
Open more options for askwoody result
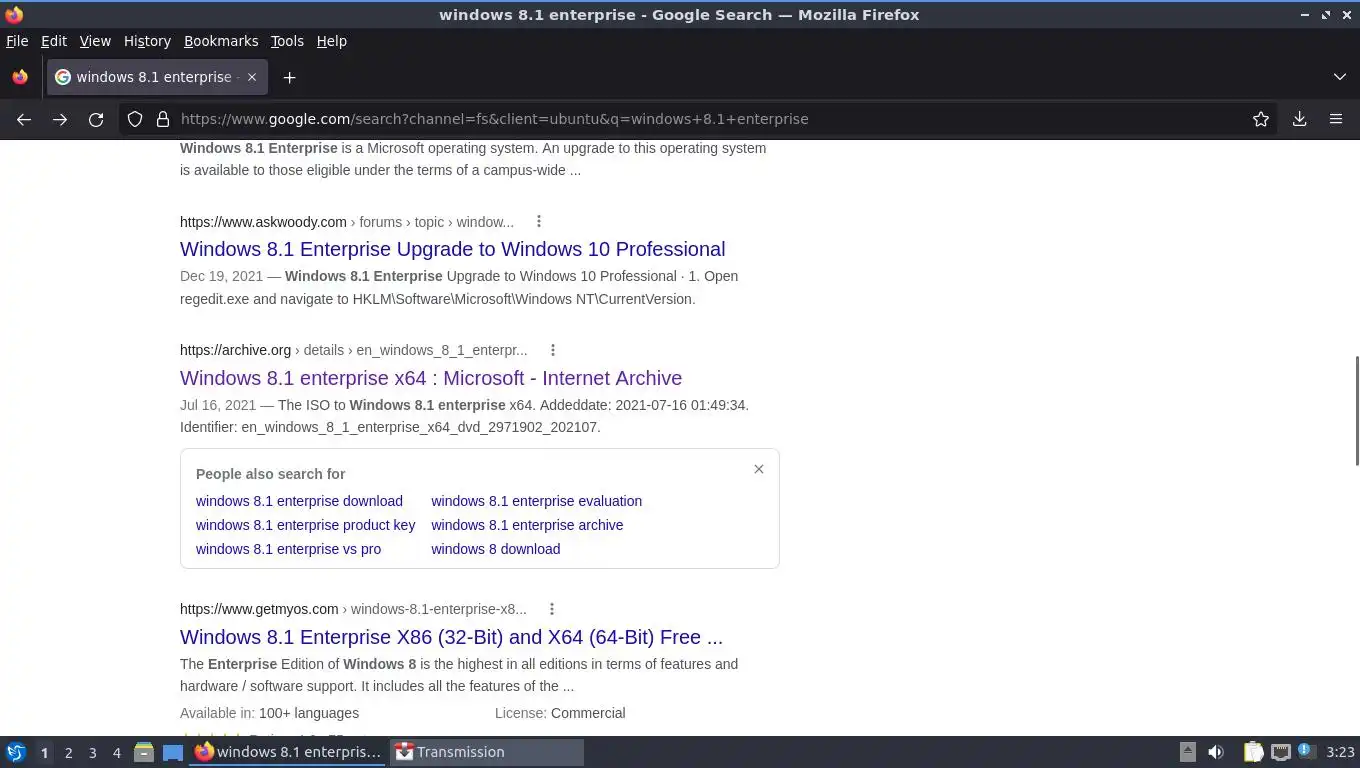538,222
